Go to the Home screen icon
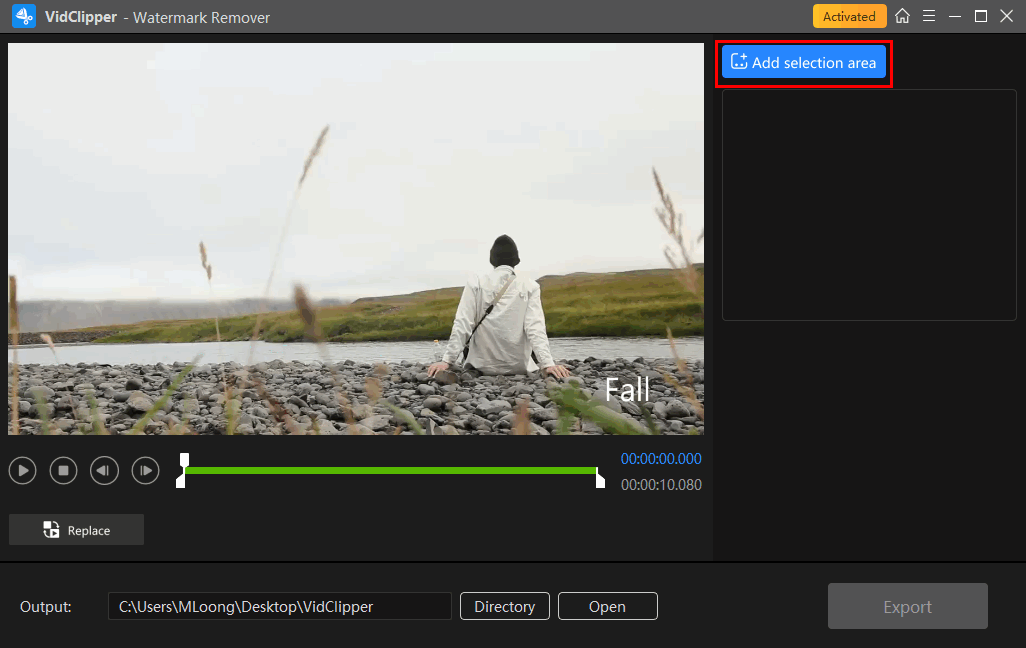Viewport: 1026px width, 648px height. click(x=902, y=17)
